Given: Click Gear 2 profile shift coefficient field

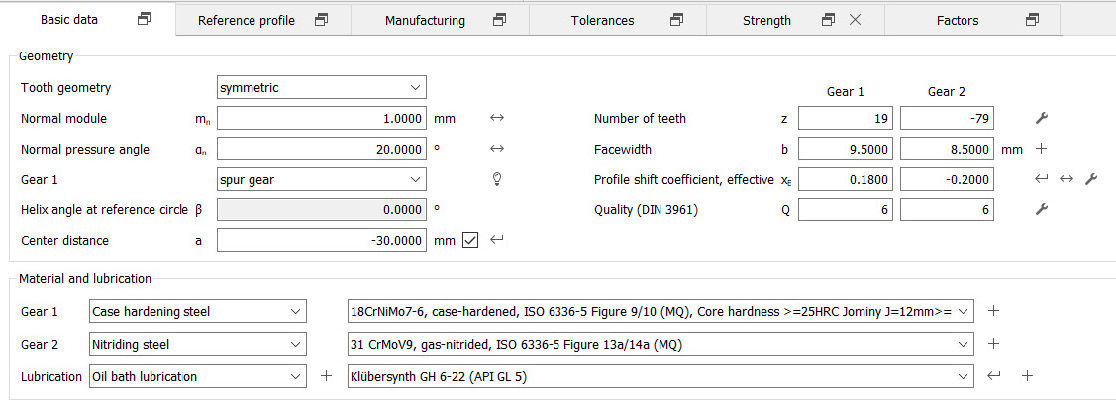Looking at the screenshot, I should click(947, 179).
